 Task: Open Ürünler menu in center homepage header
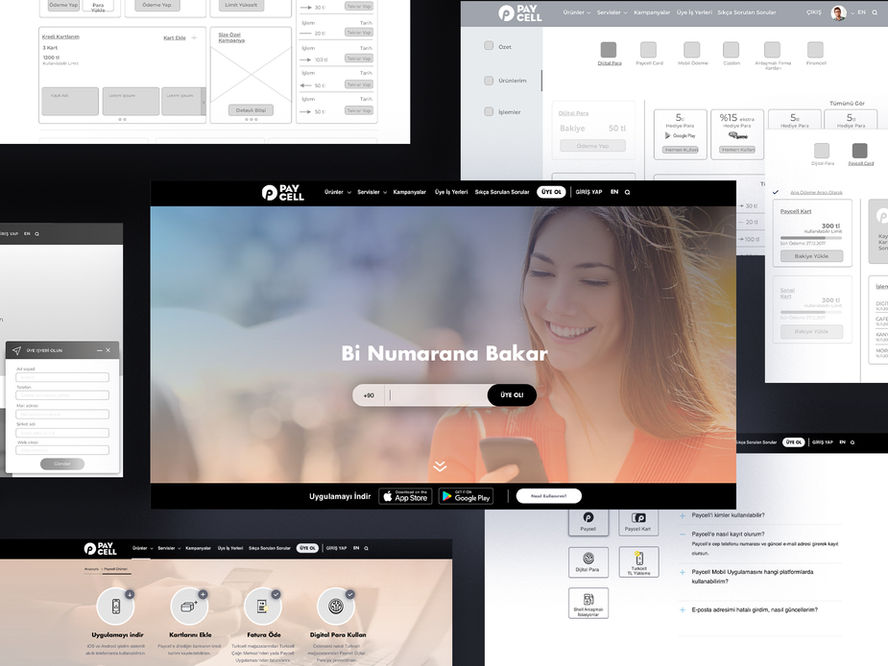tap(337, 192)
